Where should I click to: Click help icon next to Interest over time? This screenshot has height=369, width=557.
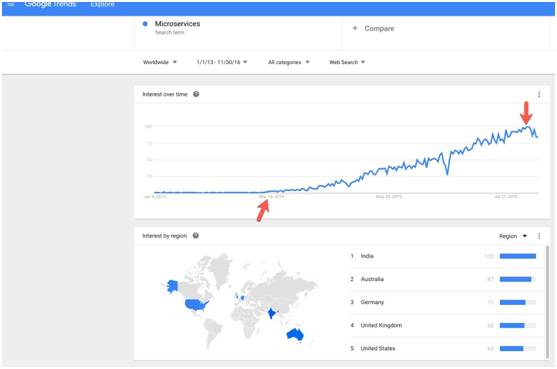[196, 94]
